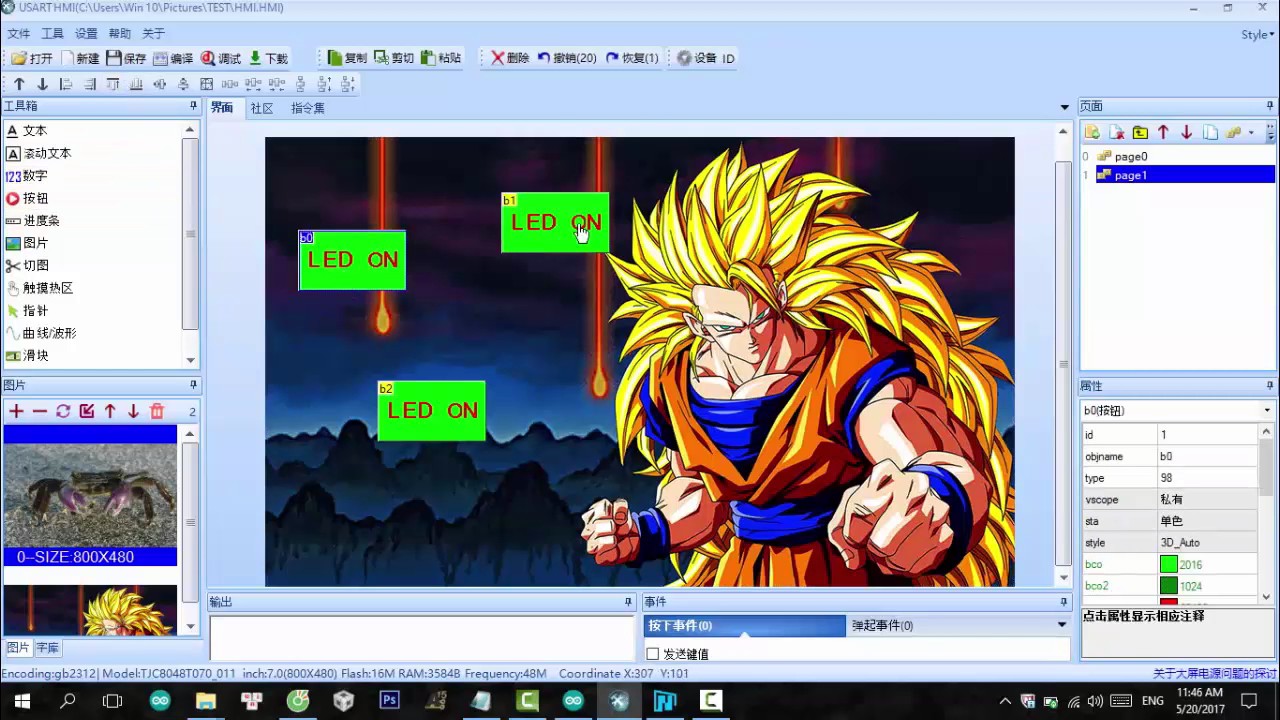The image size is (1280, 720).
Task: Select page1 in the page list
Action: click(x=1185, y=175)
